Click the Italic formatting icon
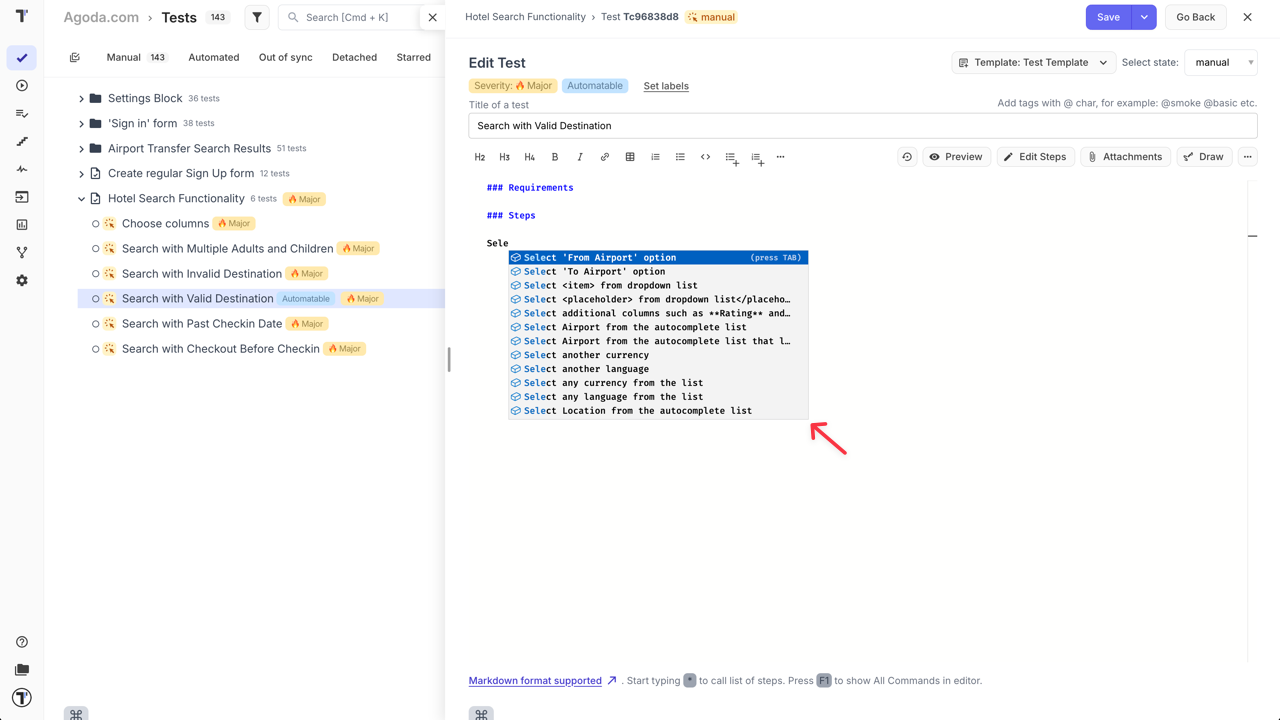 click(580, 157)
